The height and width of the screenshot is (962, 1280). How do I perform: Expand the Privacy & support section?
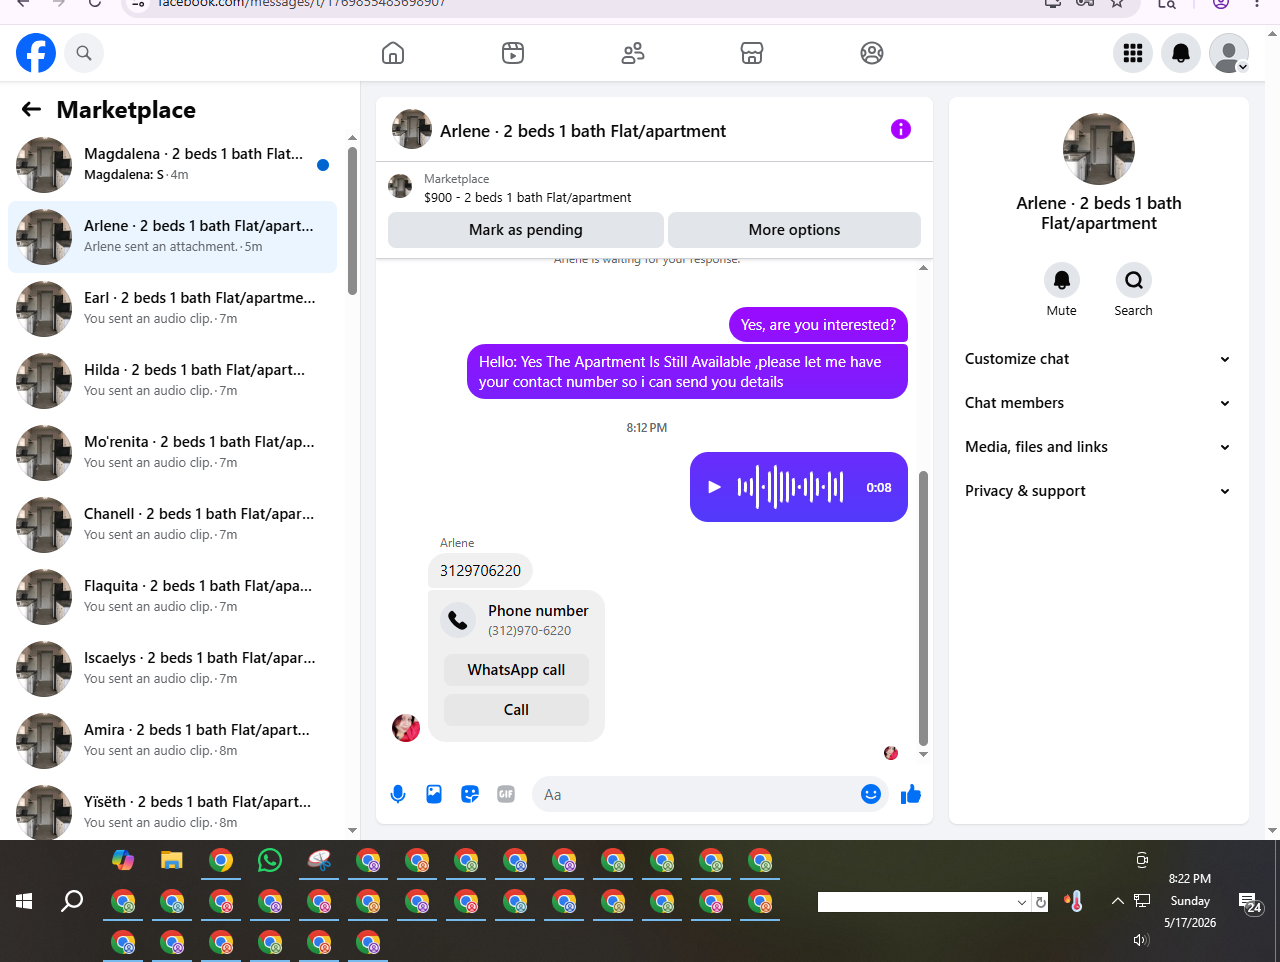click(x=1098, y=491)
